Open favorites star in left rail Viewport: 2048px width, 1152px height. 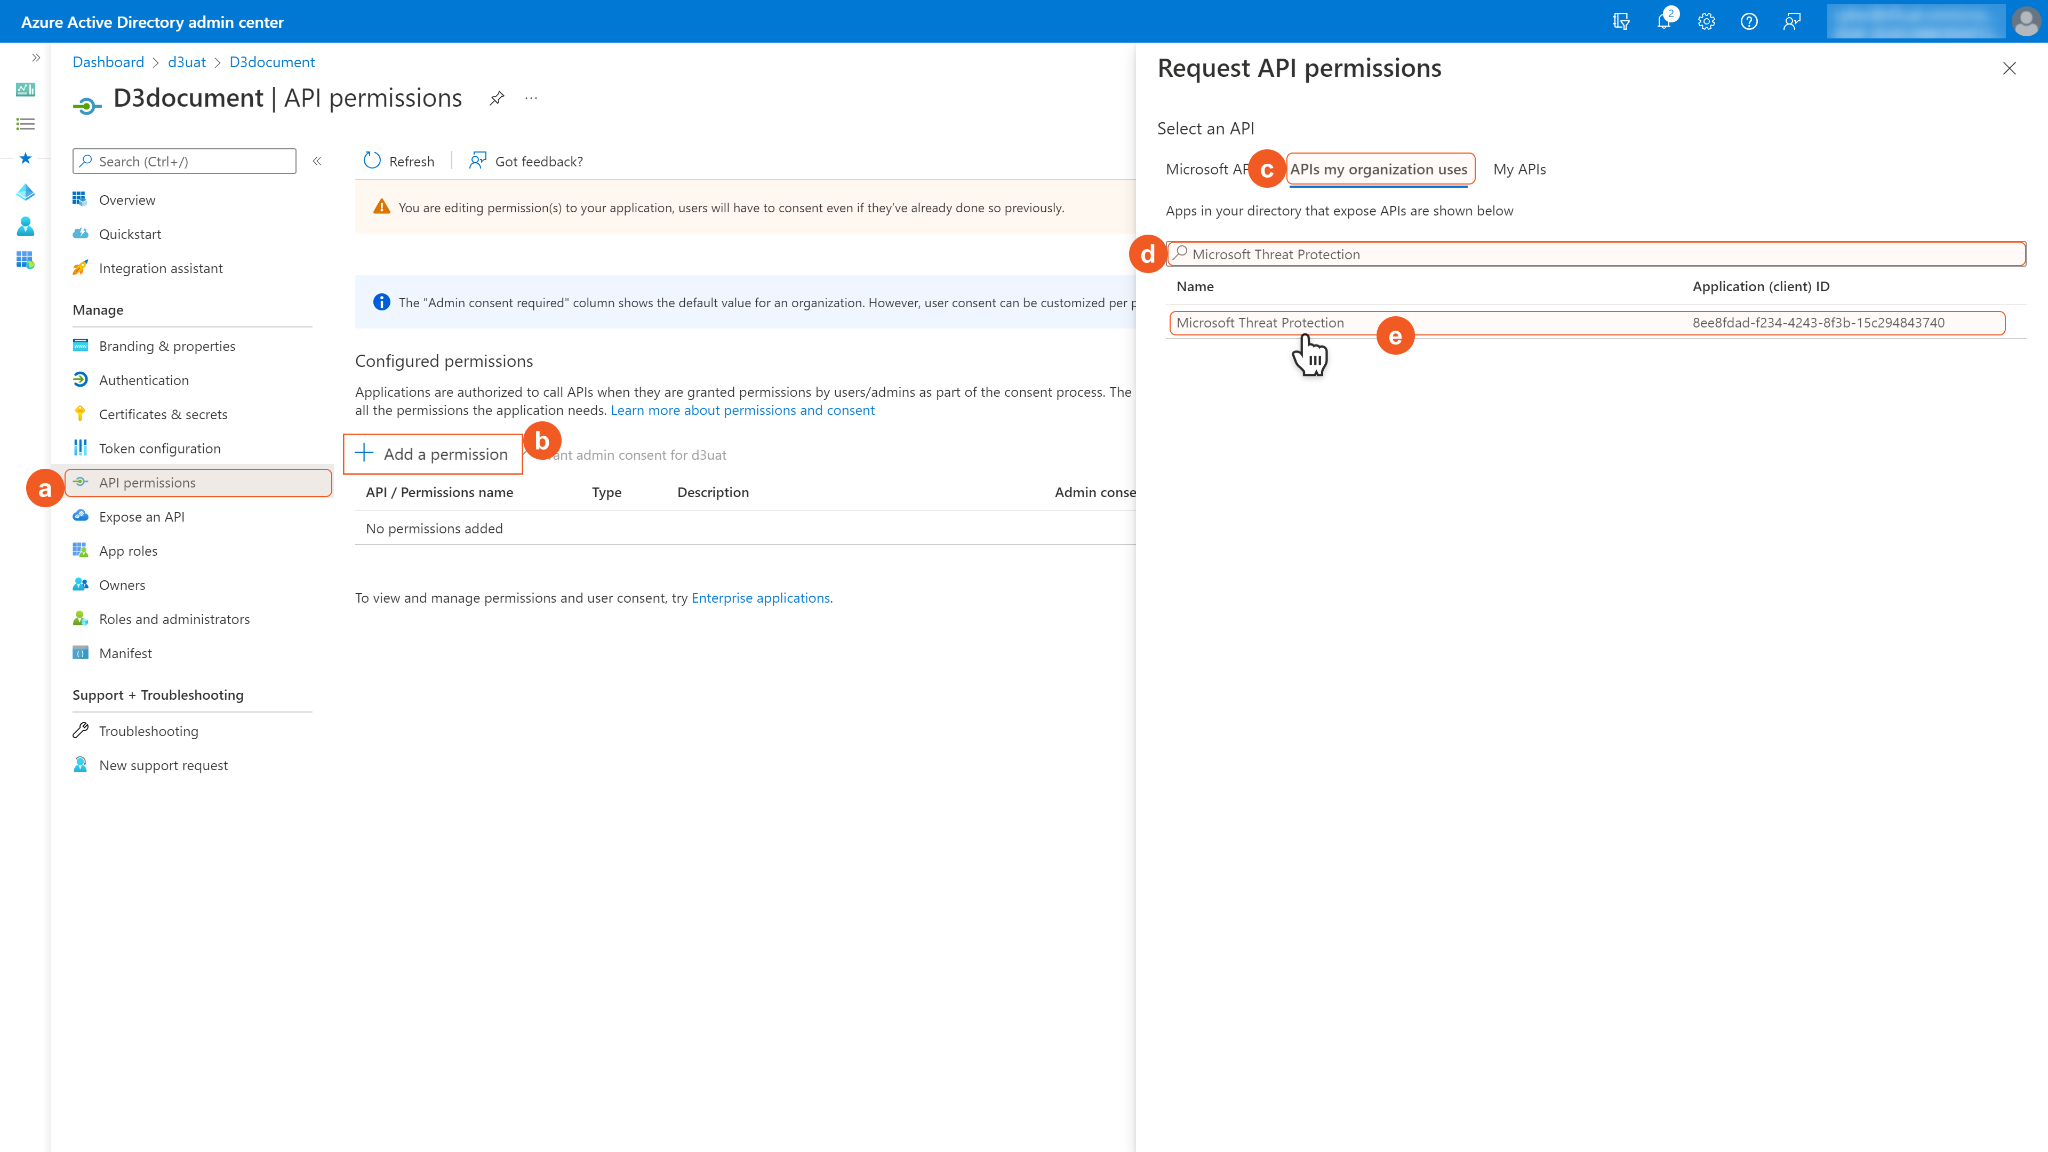point(25,158)
